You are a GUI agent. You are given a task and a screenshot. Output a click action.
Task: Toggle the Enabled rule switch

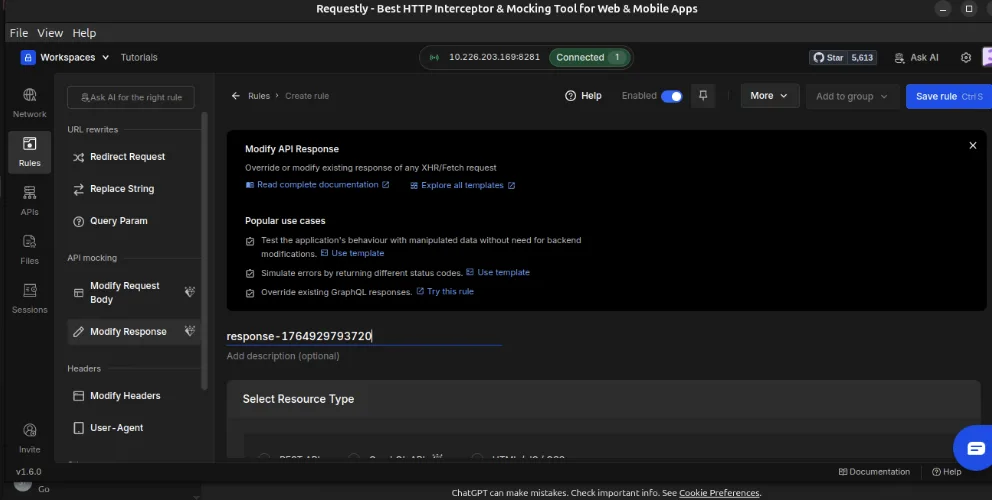point(671,96)
